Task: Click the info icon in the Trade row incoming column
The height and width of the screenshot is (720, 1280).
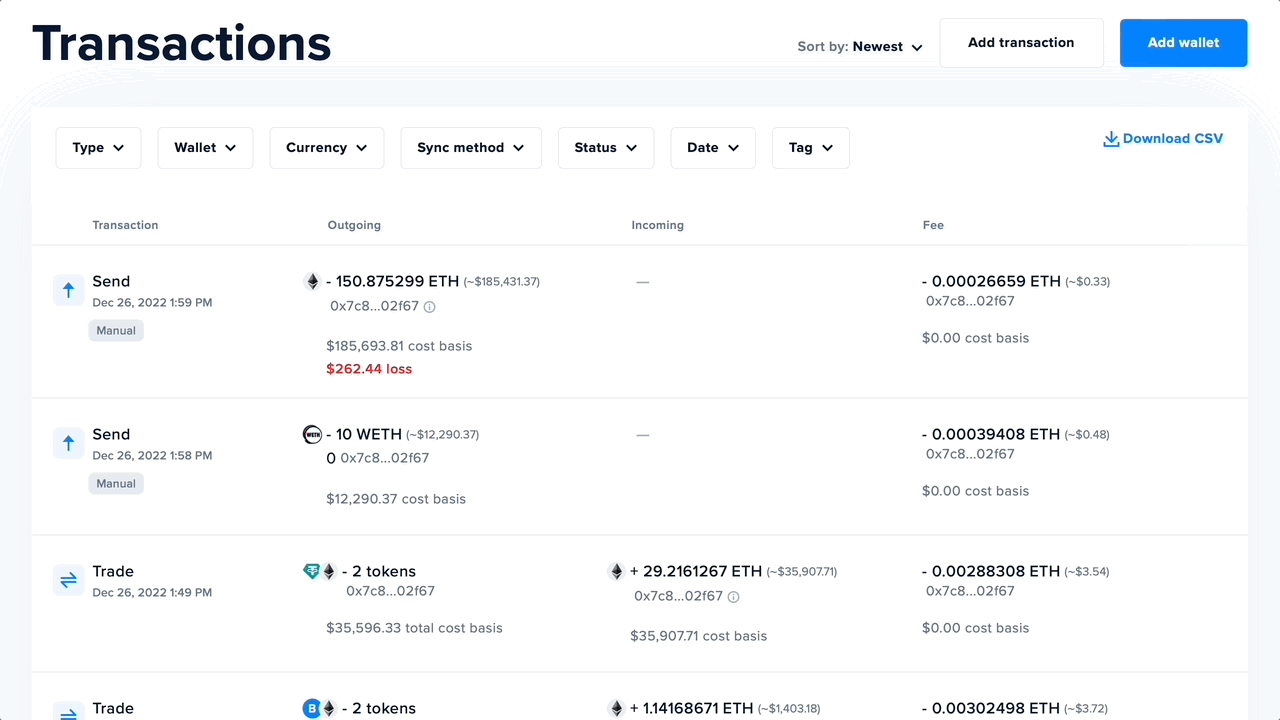Action: (736, 596)
